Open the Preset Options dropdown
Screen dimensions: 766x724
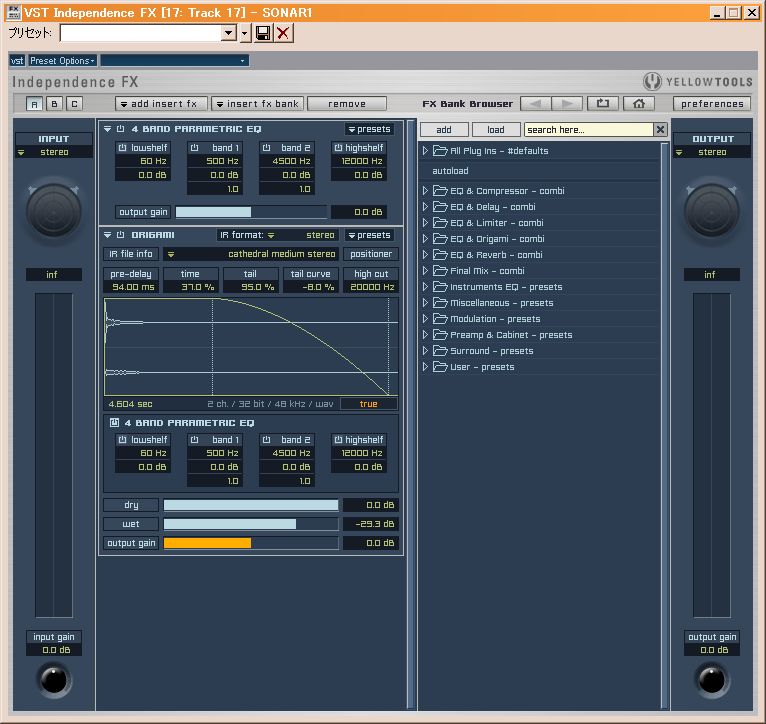(x=63, y=61)
